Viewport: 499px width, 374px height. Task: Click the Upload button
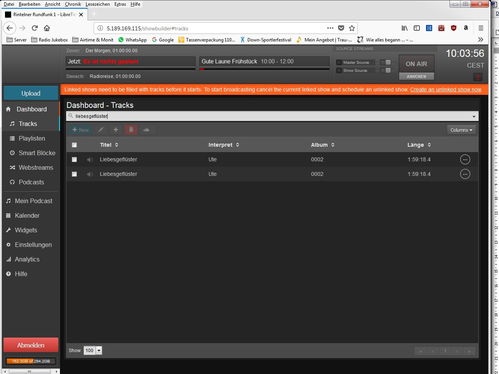[x=31, y=93]
